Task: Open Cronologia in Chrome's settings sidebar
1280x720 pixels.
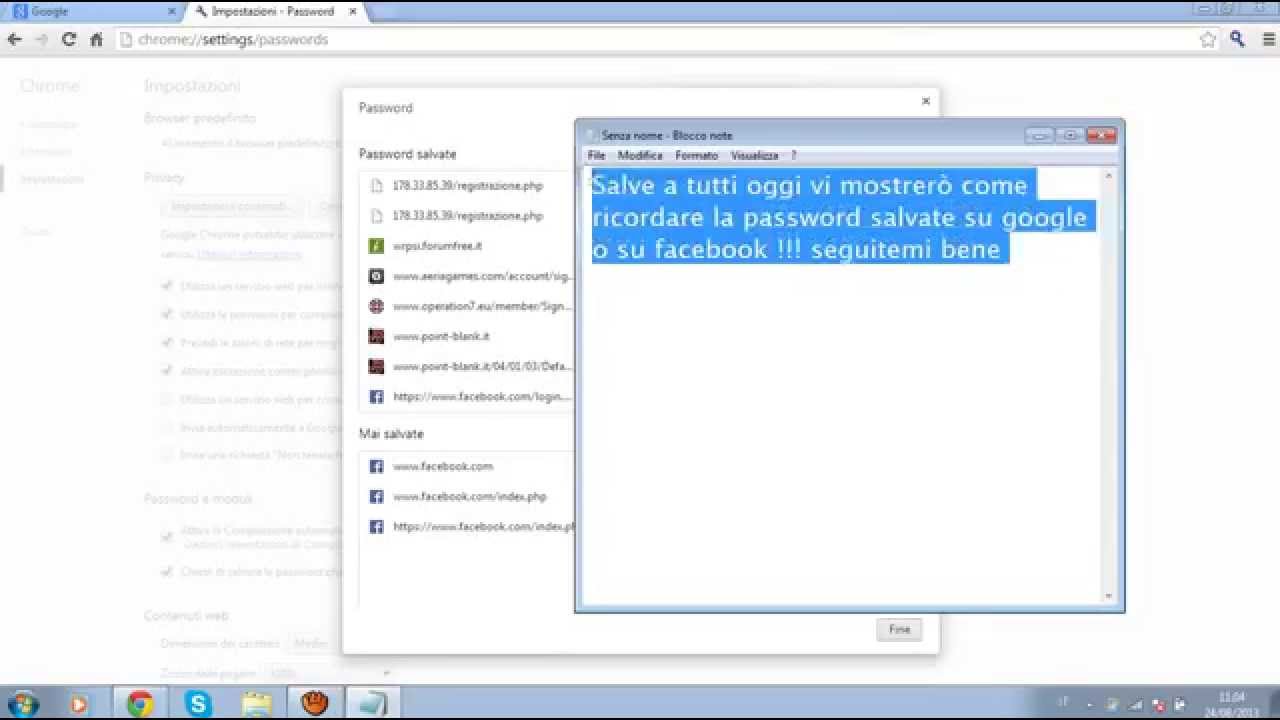Action: tap(48, 125)
